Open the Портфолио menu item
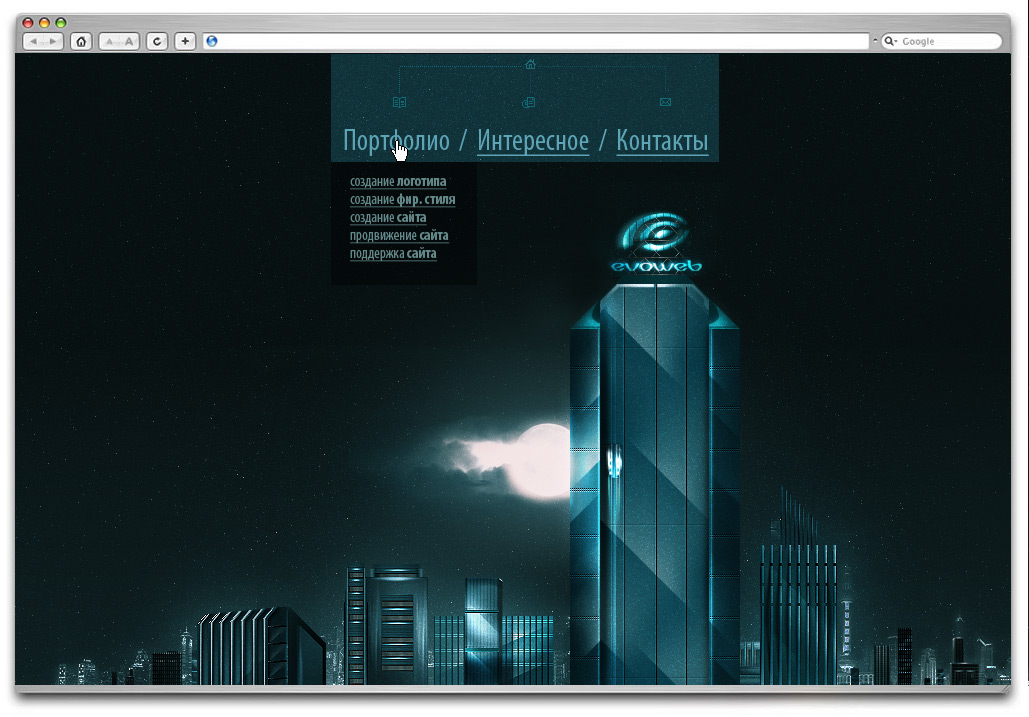Image resolution: width=1029 pixels, height=717 pixels. point(396,141)
